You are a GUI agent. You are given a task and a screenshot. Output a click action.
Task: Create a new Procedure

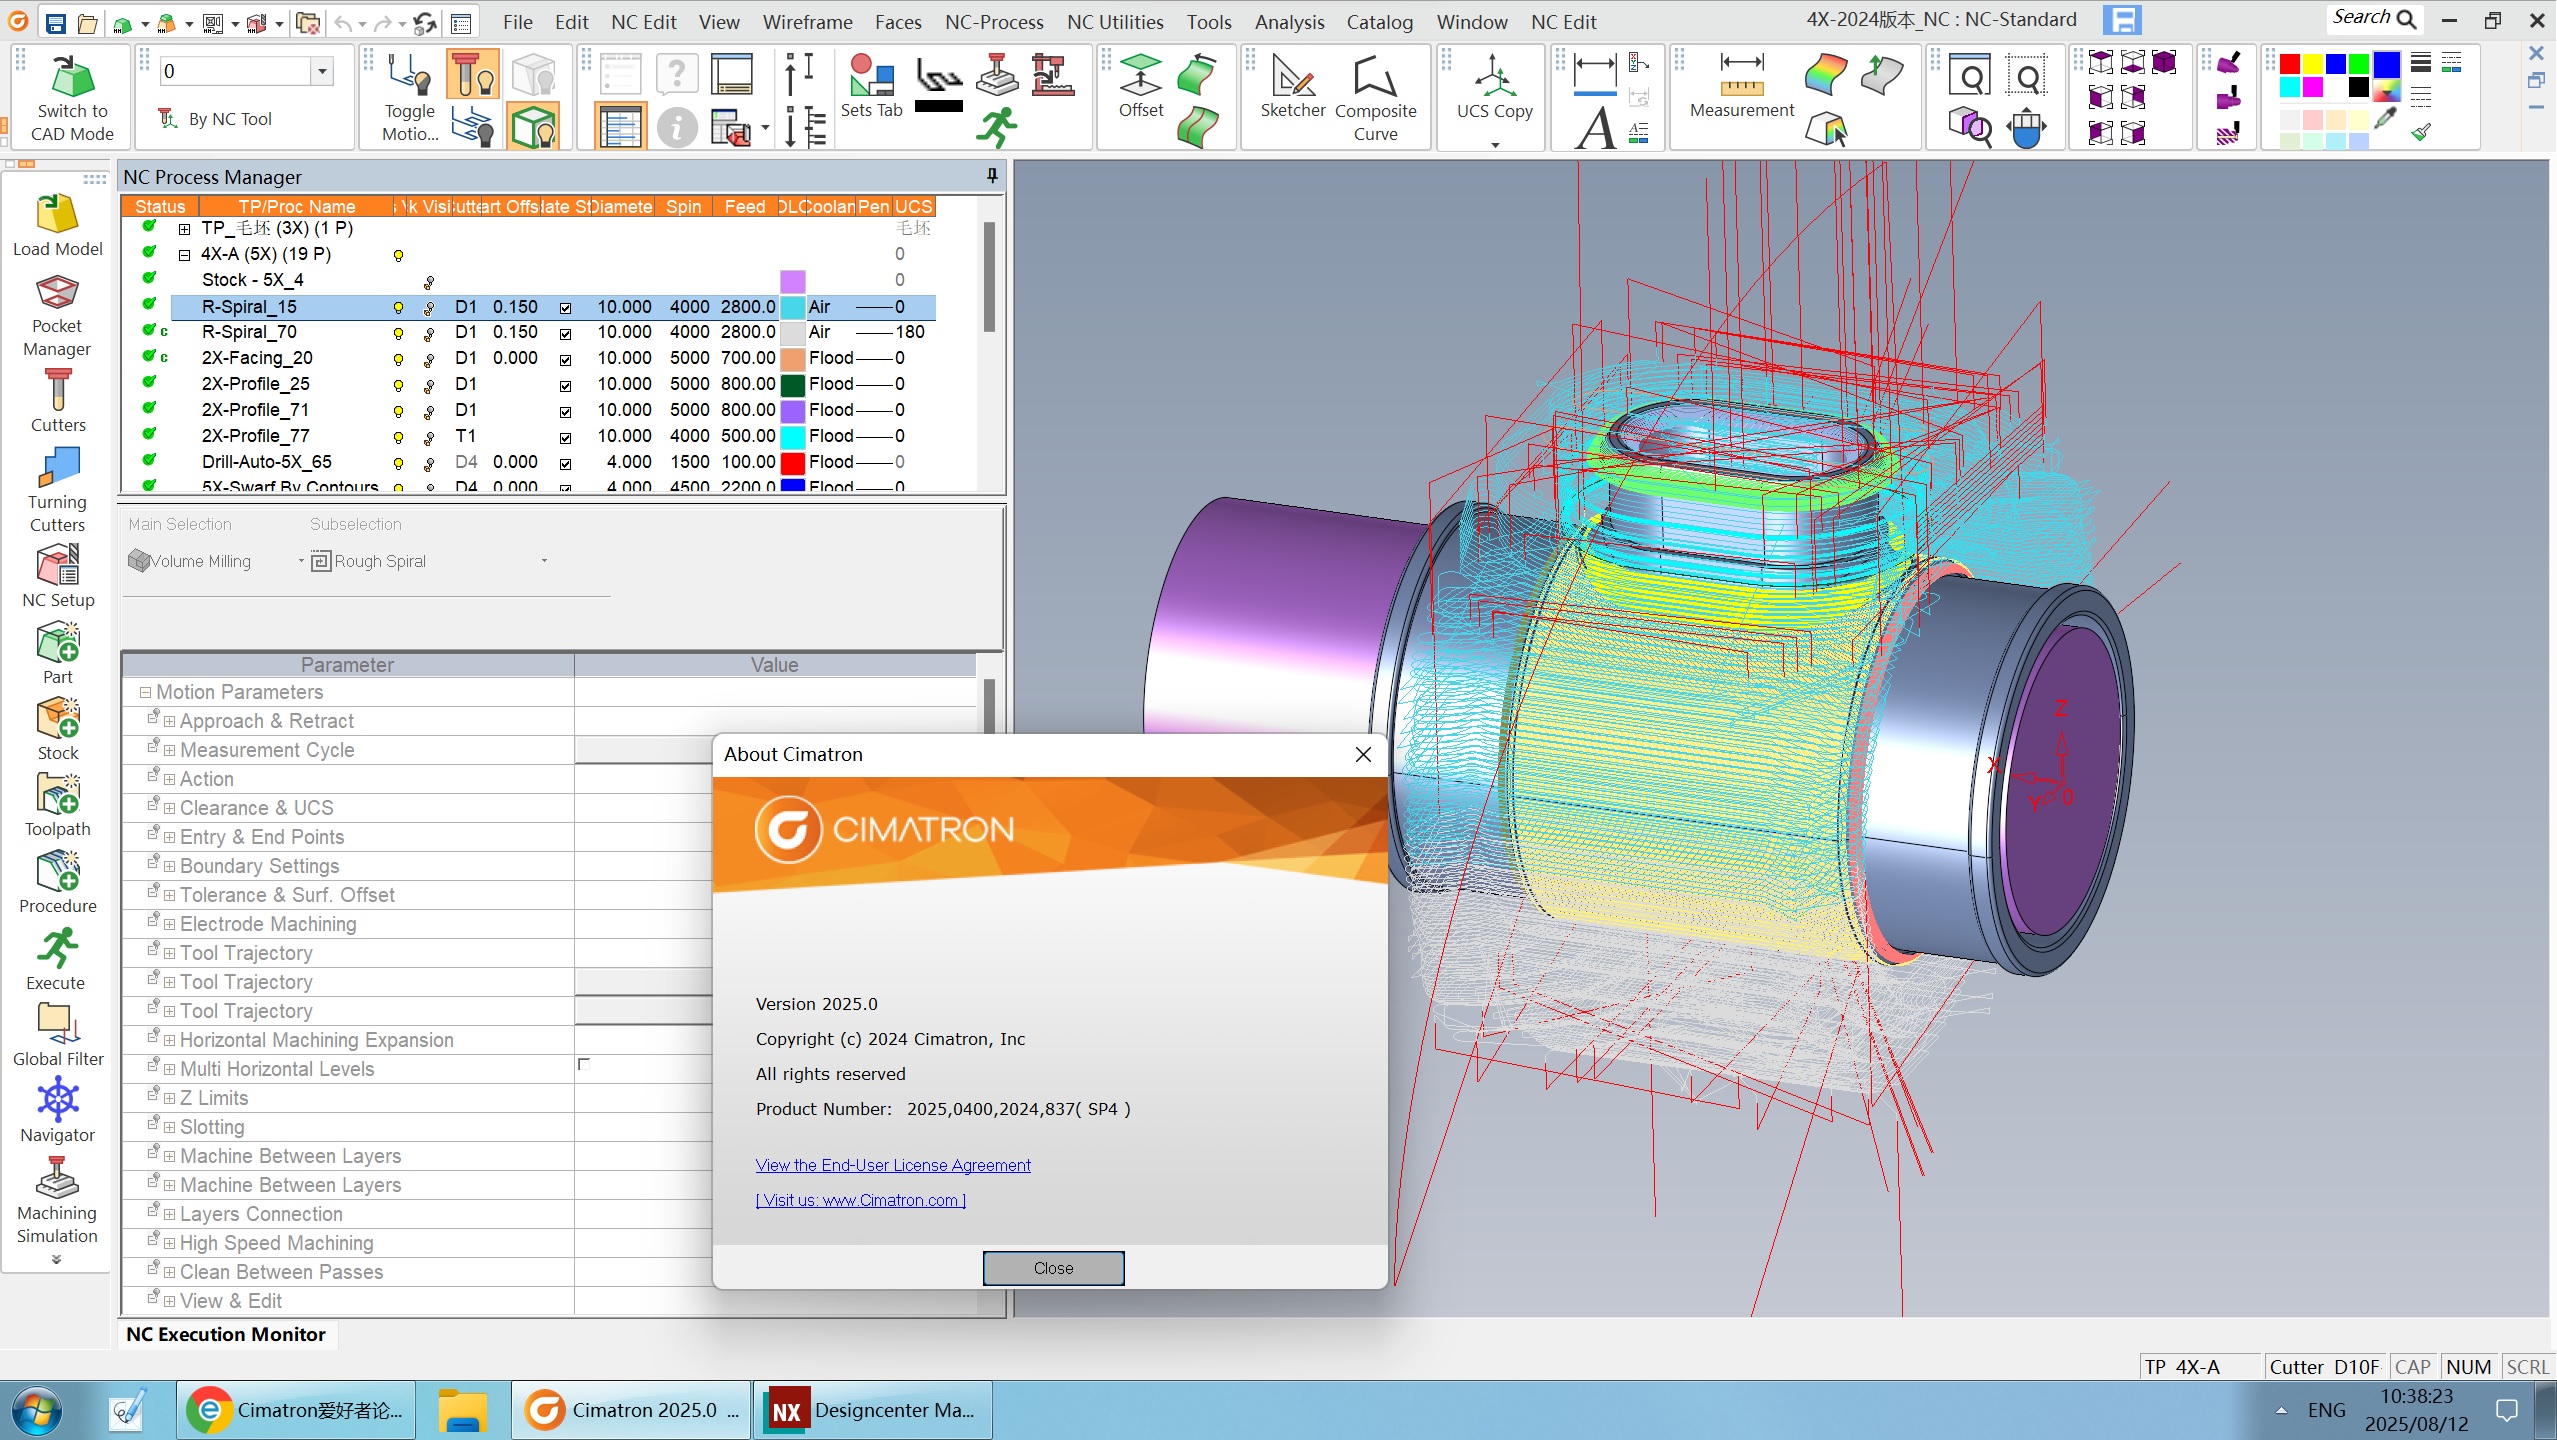[58, 882]
